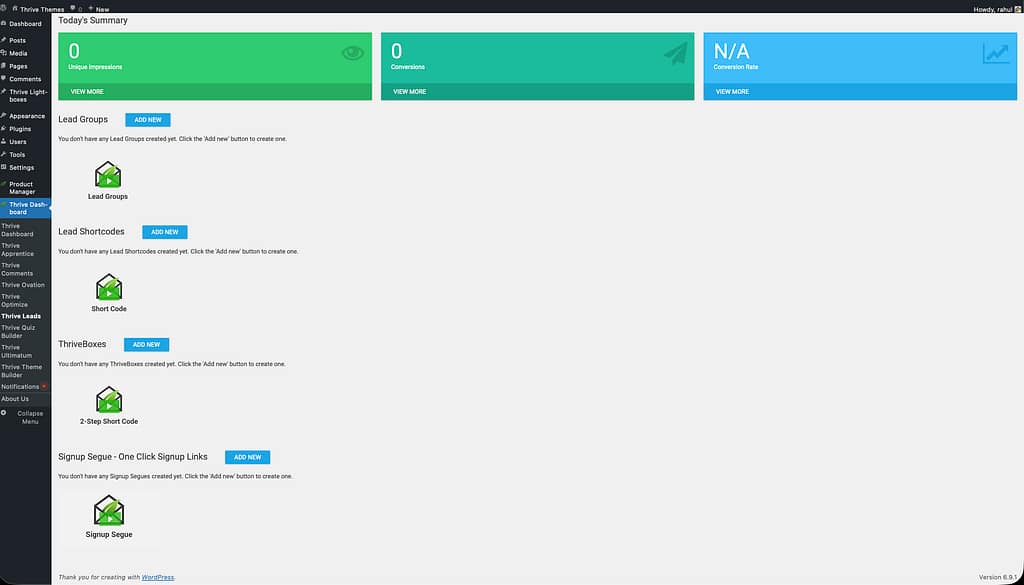Image resolution: width=1024 pixels, height=585 pixels.
Task: Follow the WordPress link in footer
Action: (156, 577)
